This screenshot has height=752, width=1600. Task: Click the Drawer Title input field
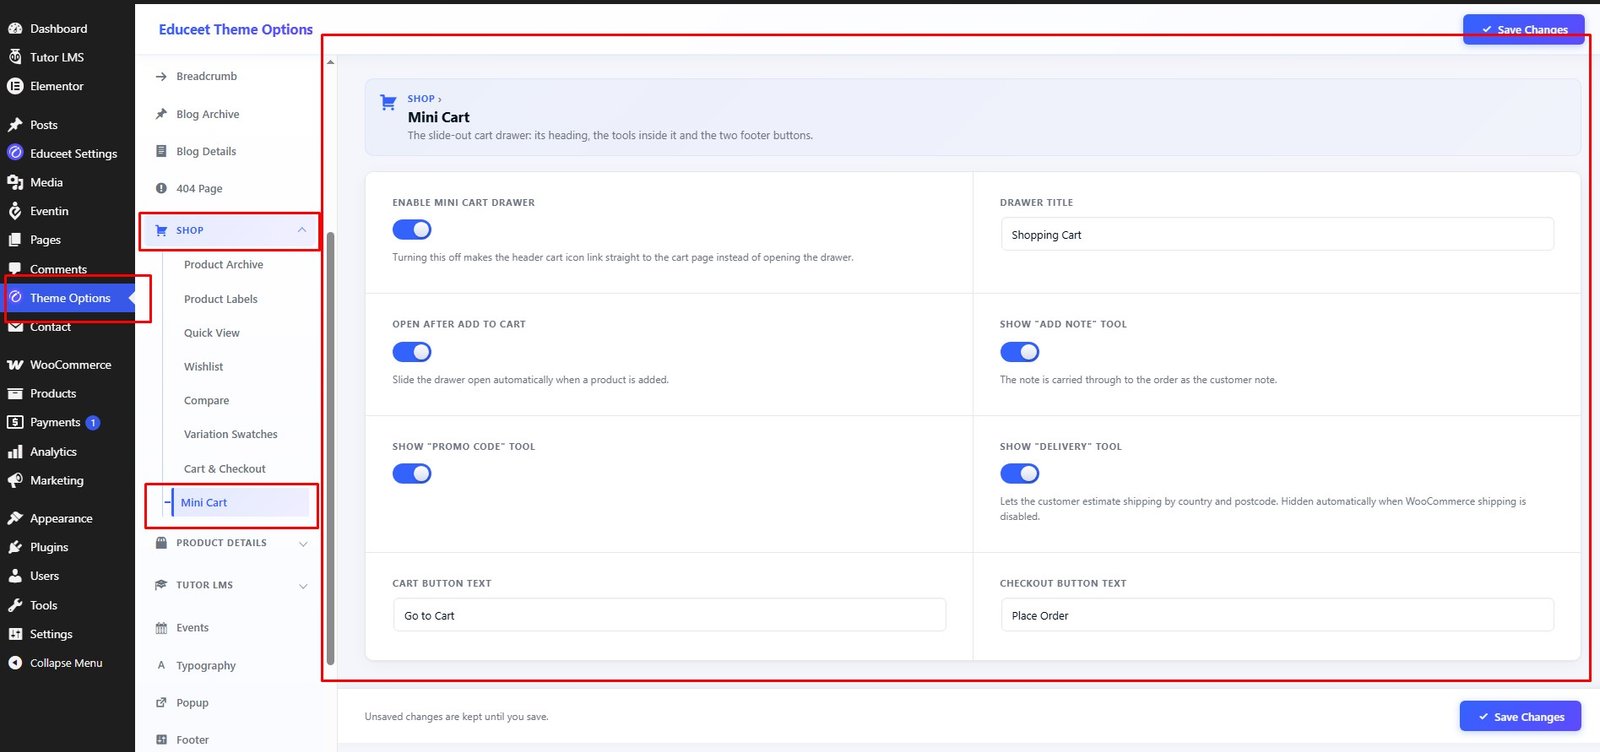click(1277, 235)
